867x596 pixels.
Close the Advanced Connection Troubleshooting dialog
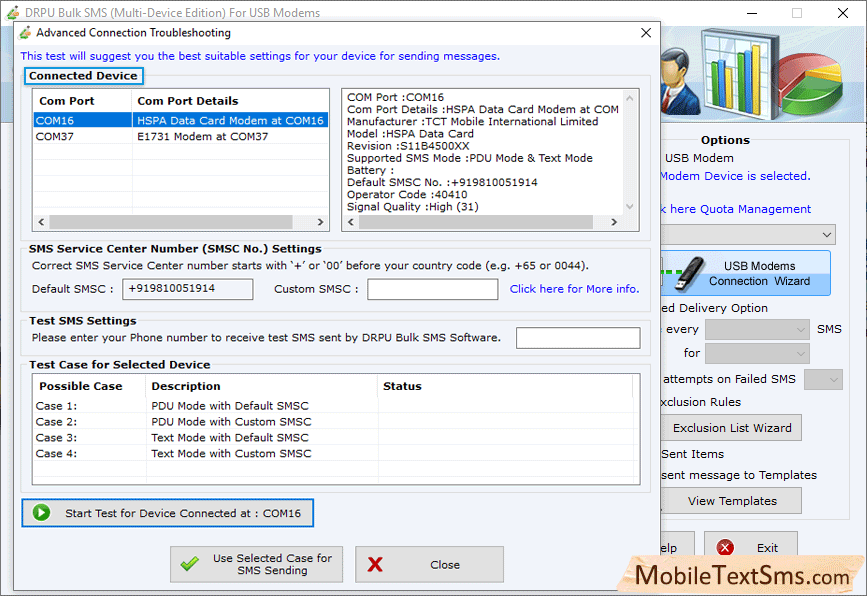[646, 33]
